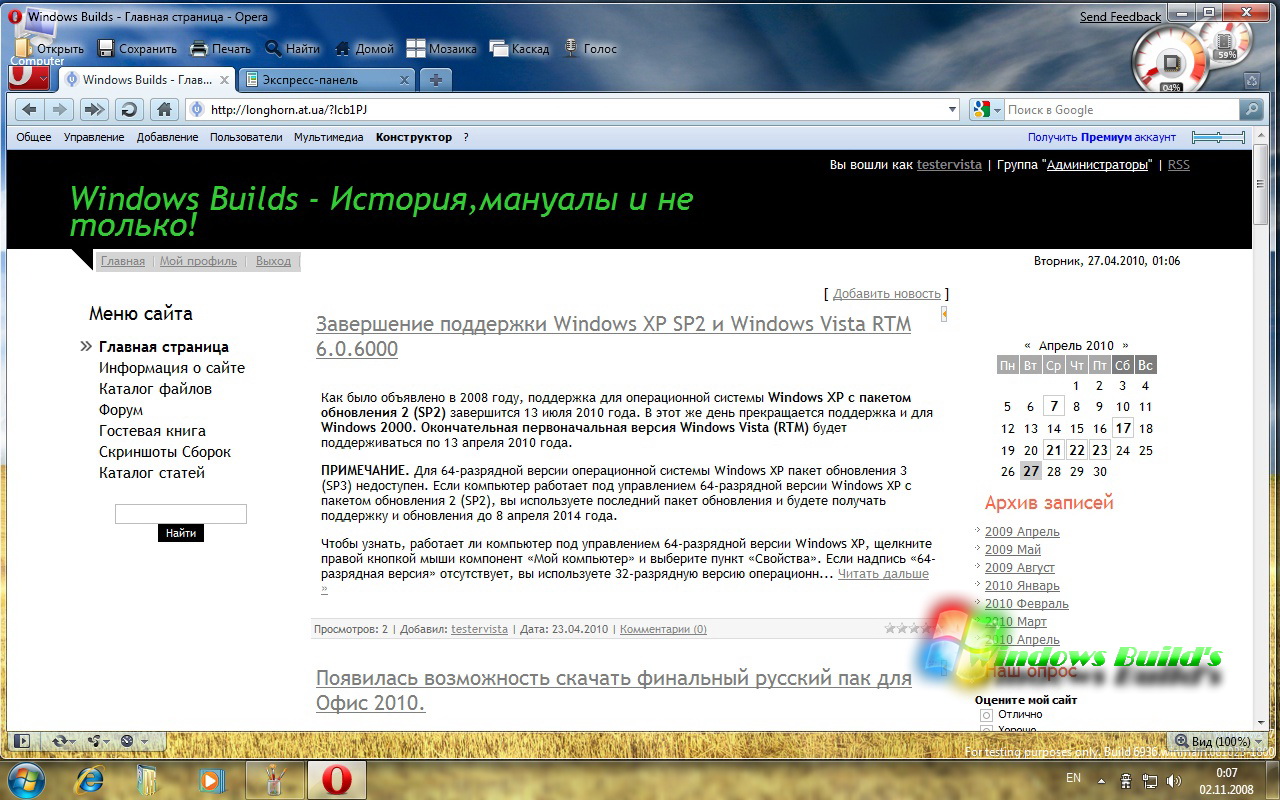Click the CPU meter gadget
This screenshot has height=800, width=1280.
click(1170, 62)
